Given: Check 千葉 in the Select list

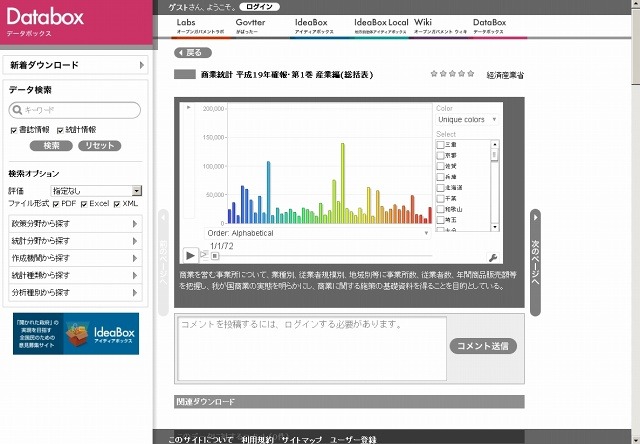Looking at the screenshot, I should [x=440, y=199].
